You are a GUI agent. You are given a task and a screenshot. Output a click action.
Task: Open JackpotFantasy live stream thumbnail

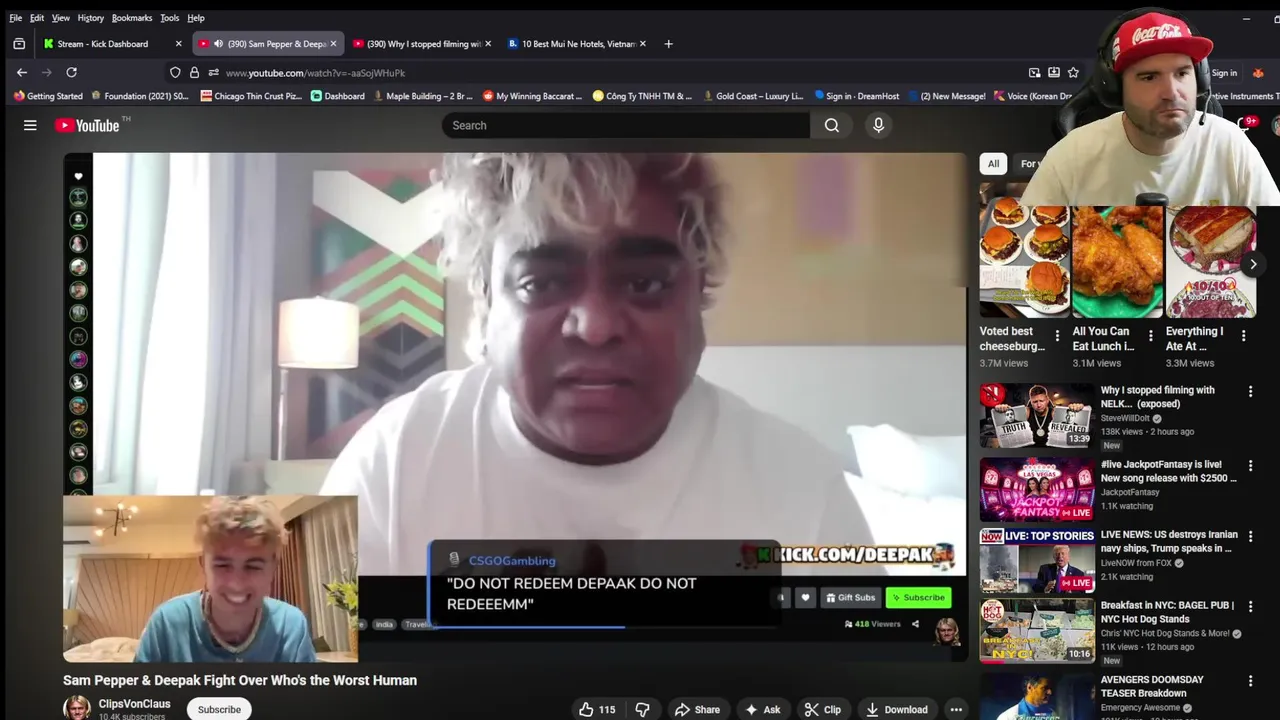pyautogui.click(x=1037, y=489)
